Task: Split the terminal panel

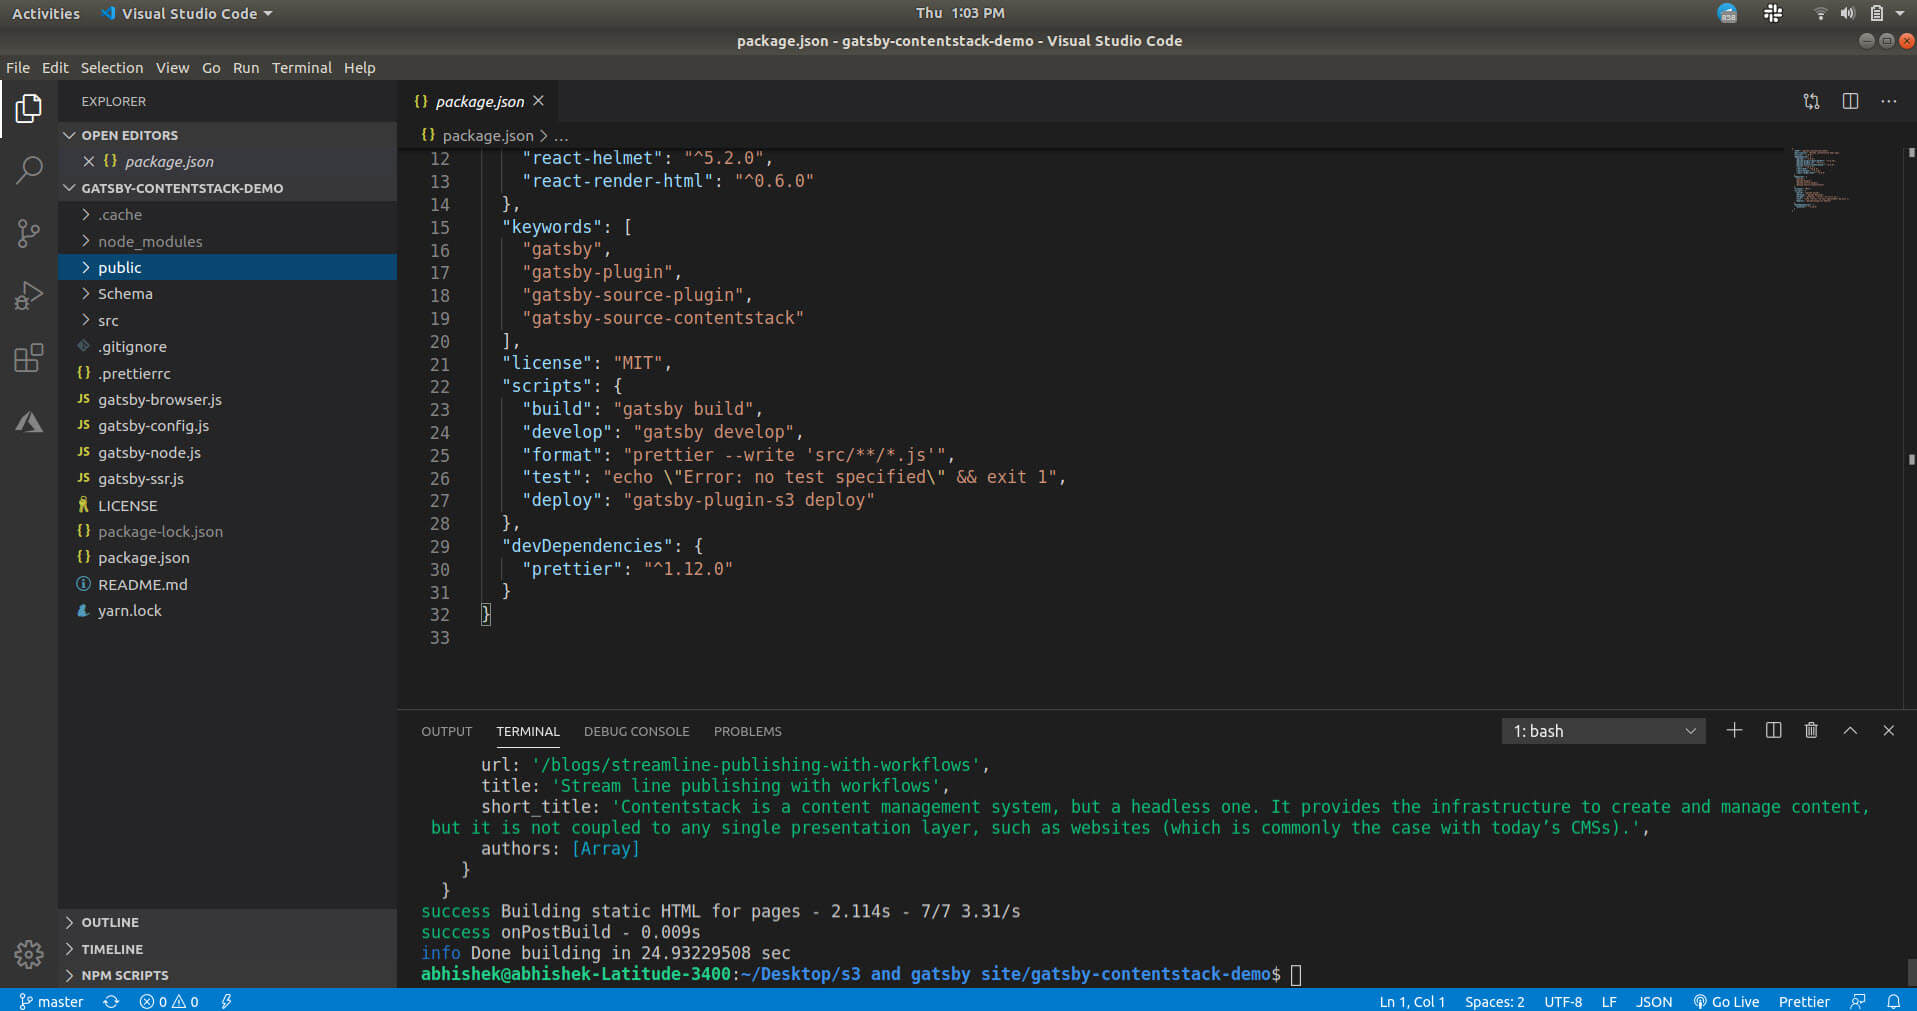Action: pos(1773,731)
